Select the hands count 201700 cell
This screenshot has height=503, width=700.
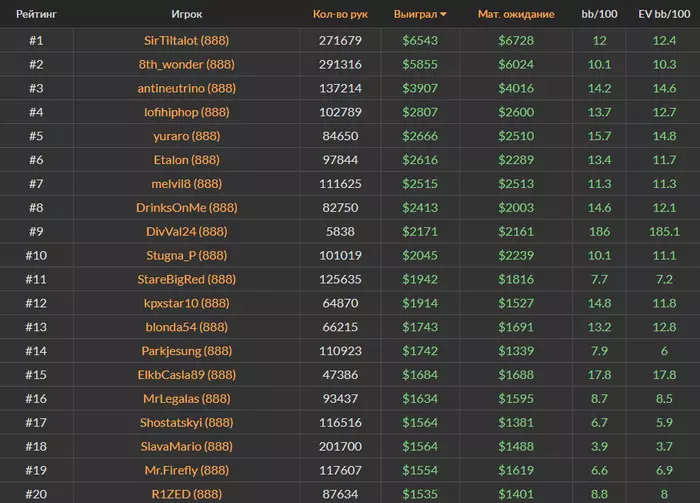pyautogui.click(x=340, y=446)
